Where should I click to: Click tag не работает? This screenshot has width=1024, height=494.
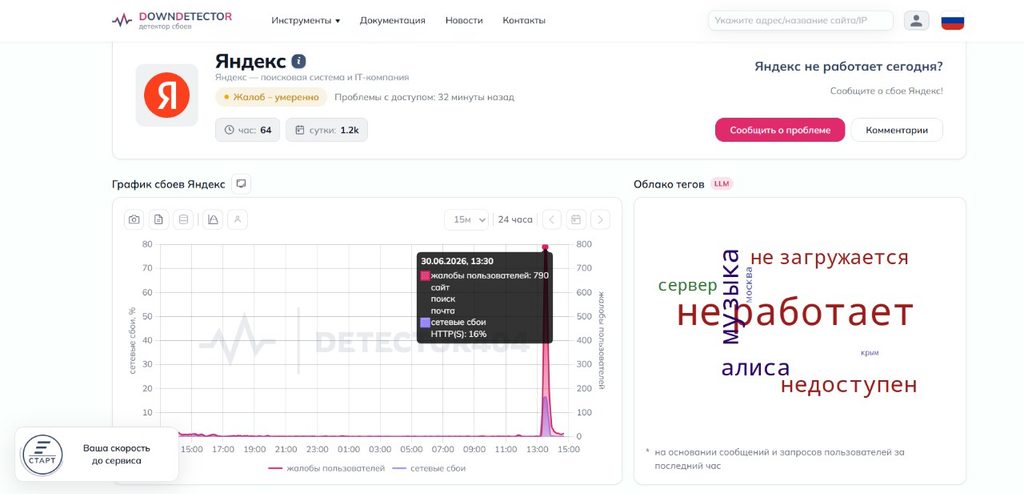(795, 313)
